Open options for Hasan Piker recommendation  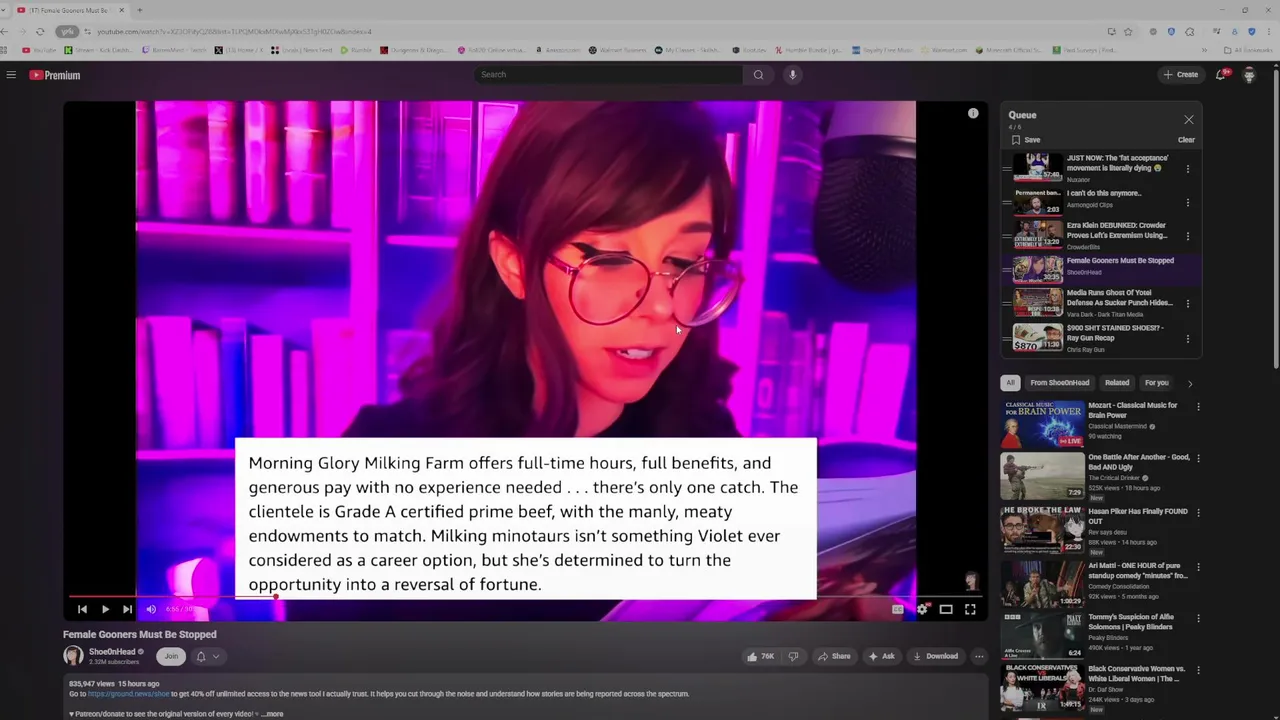click(x=1198, y=513)
